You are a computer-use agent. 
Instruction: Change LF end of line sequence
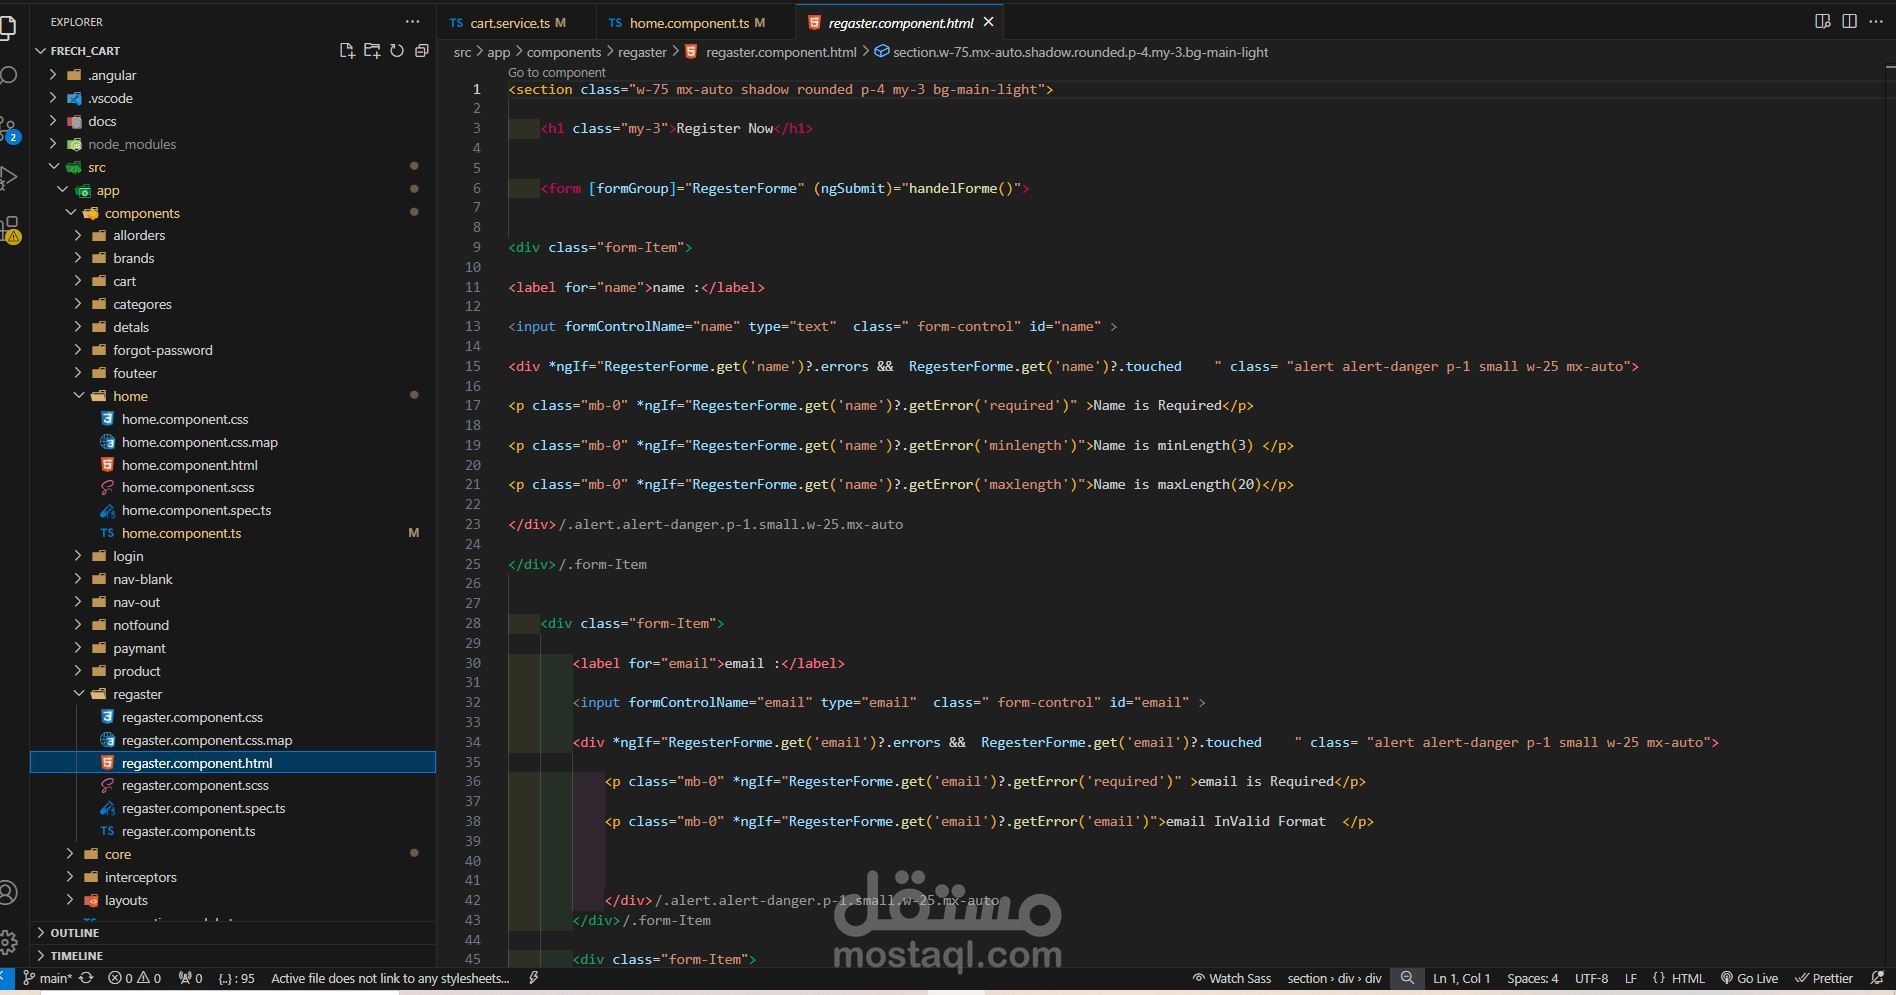tap(1630, 978)
